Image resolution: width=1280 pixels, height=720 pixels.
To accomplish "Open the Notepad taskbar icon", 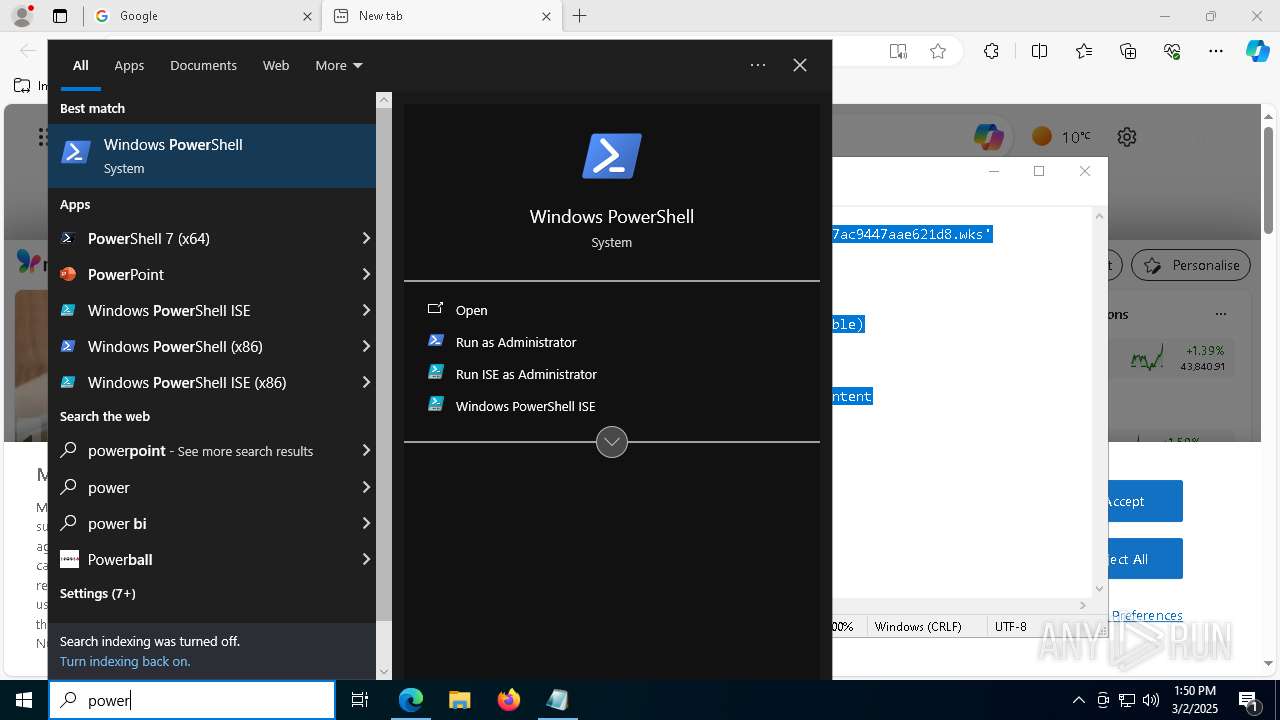I will (557, 700).
